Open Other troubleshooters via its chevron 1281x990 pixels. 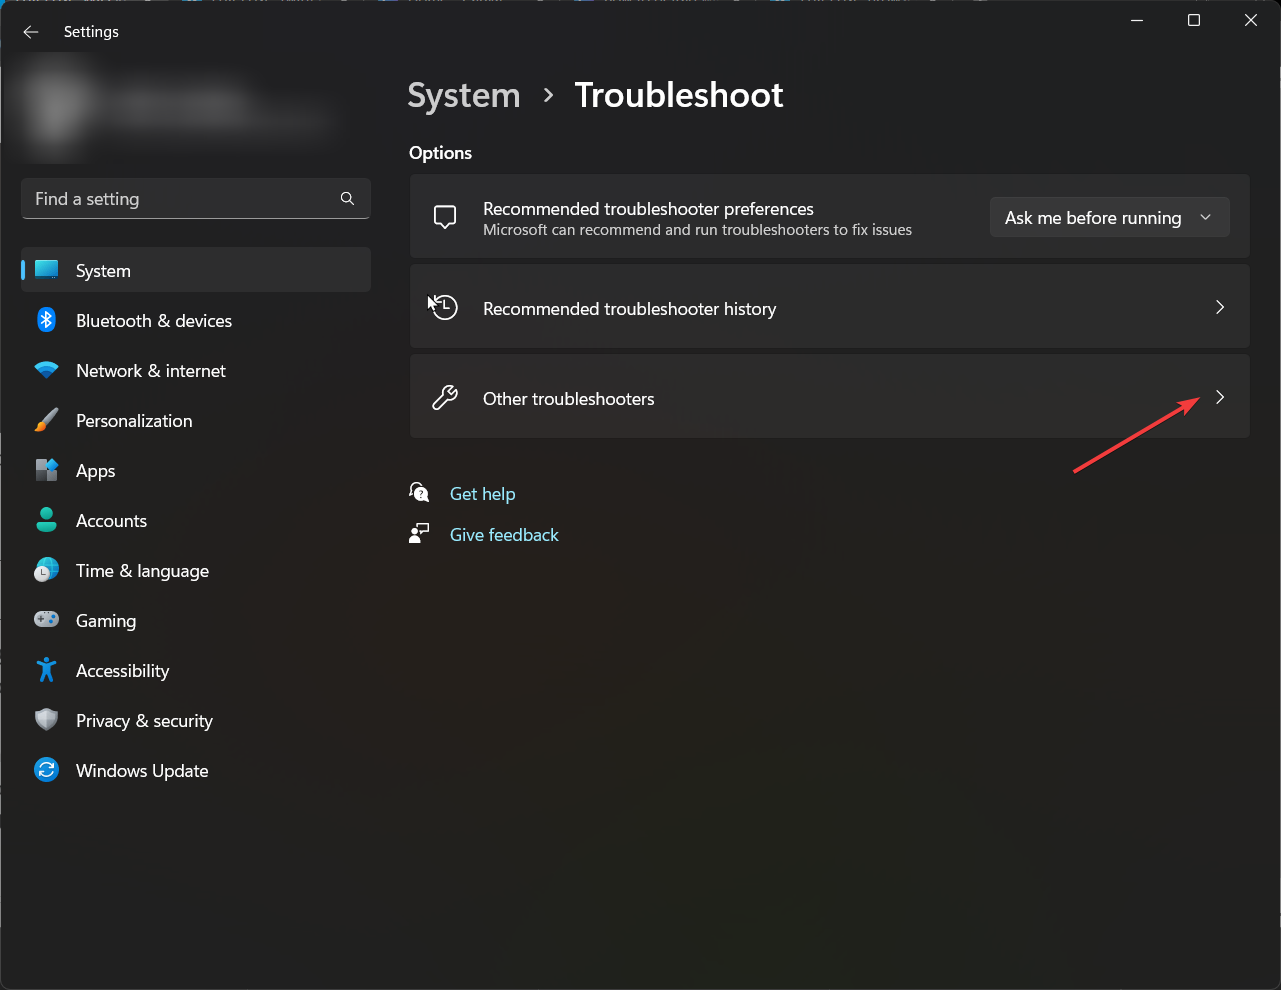pos(1219,397)
